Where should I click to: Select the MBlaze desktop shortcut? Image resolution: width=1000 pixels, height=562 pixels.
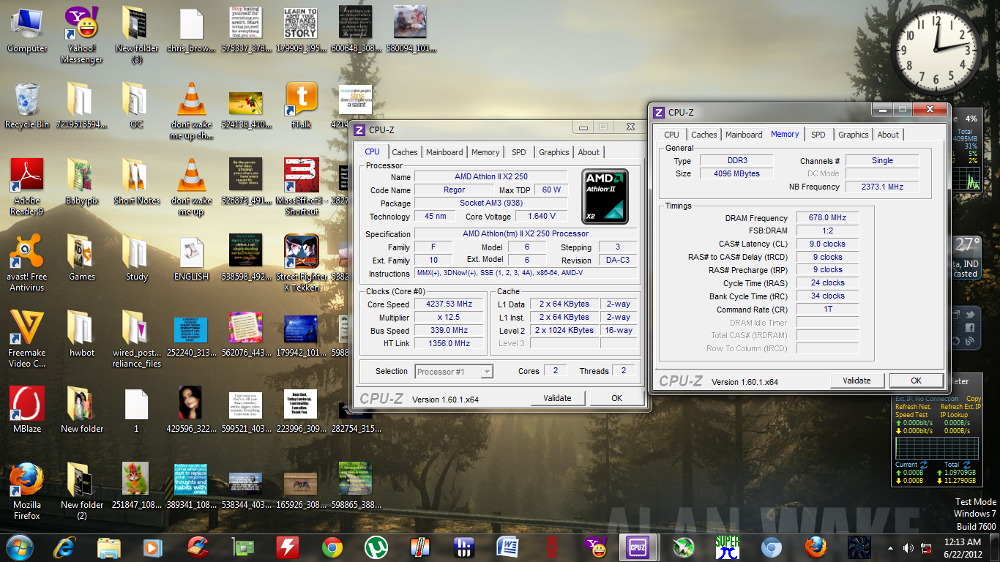point(27,410)
